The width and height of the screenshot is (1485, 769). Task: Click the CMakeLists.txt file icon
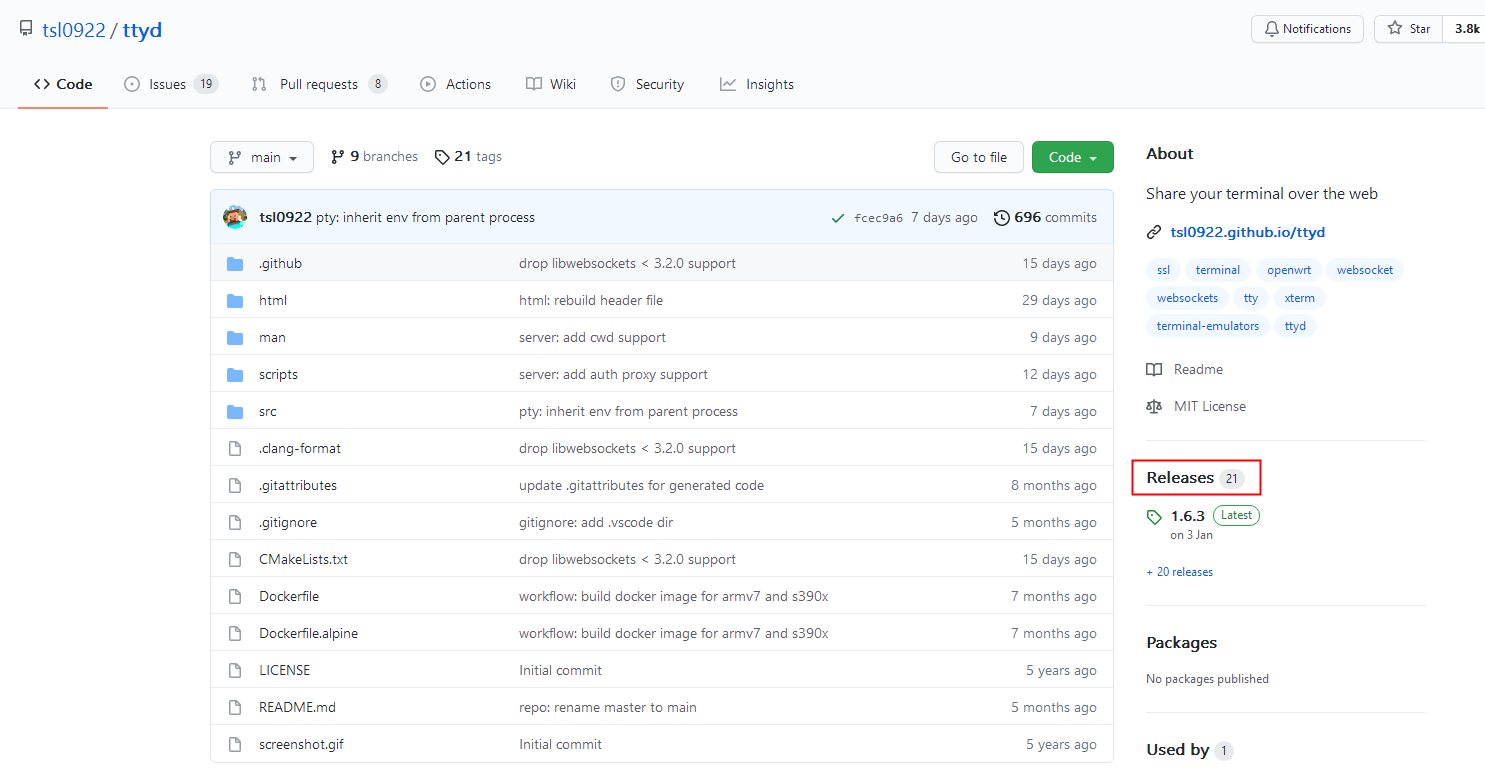(235, 560)
